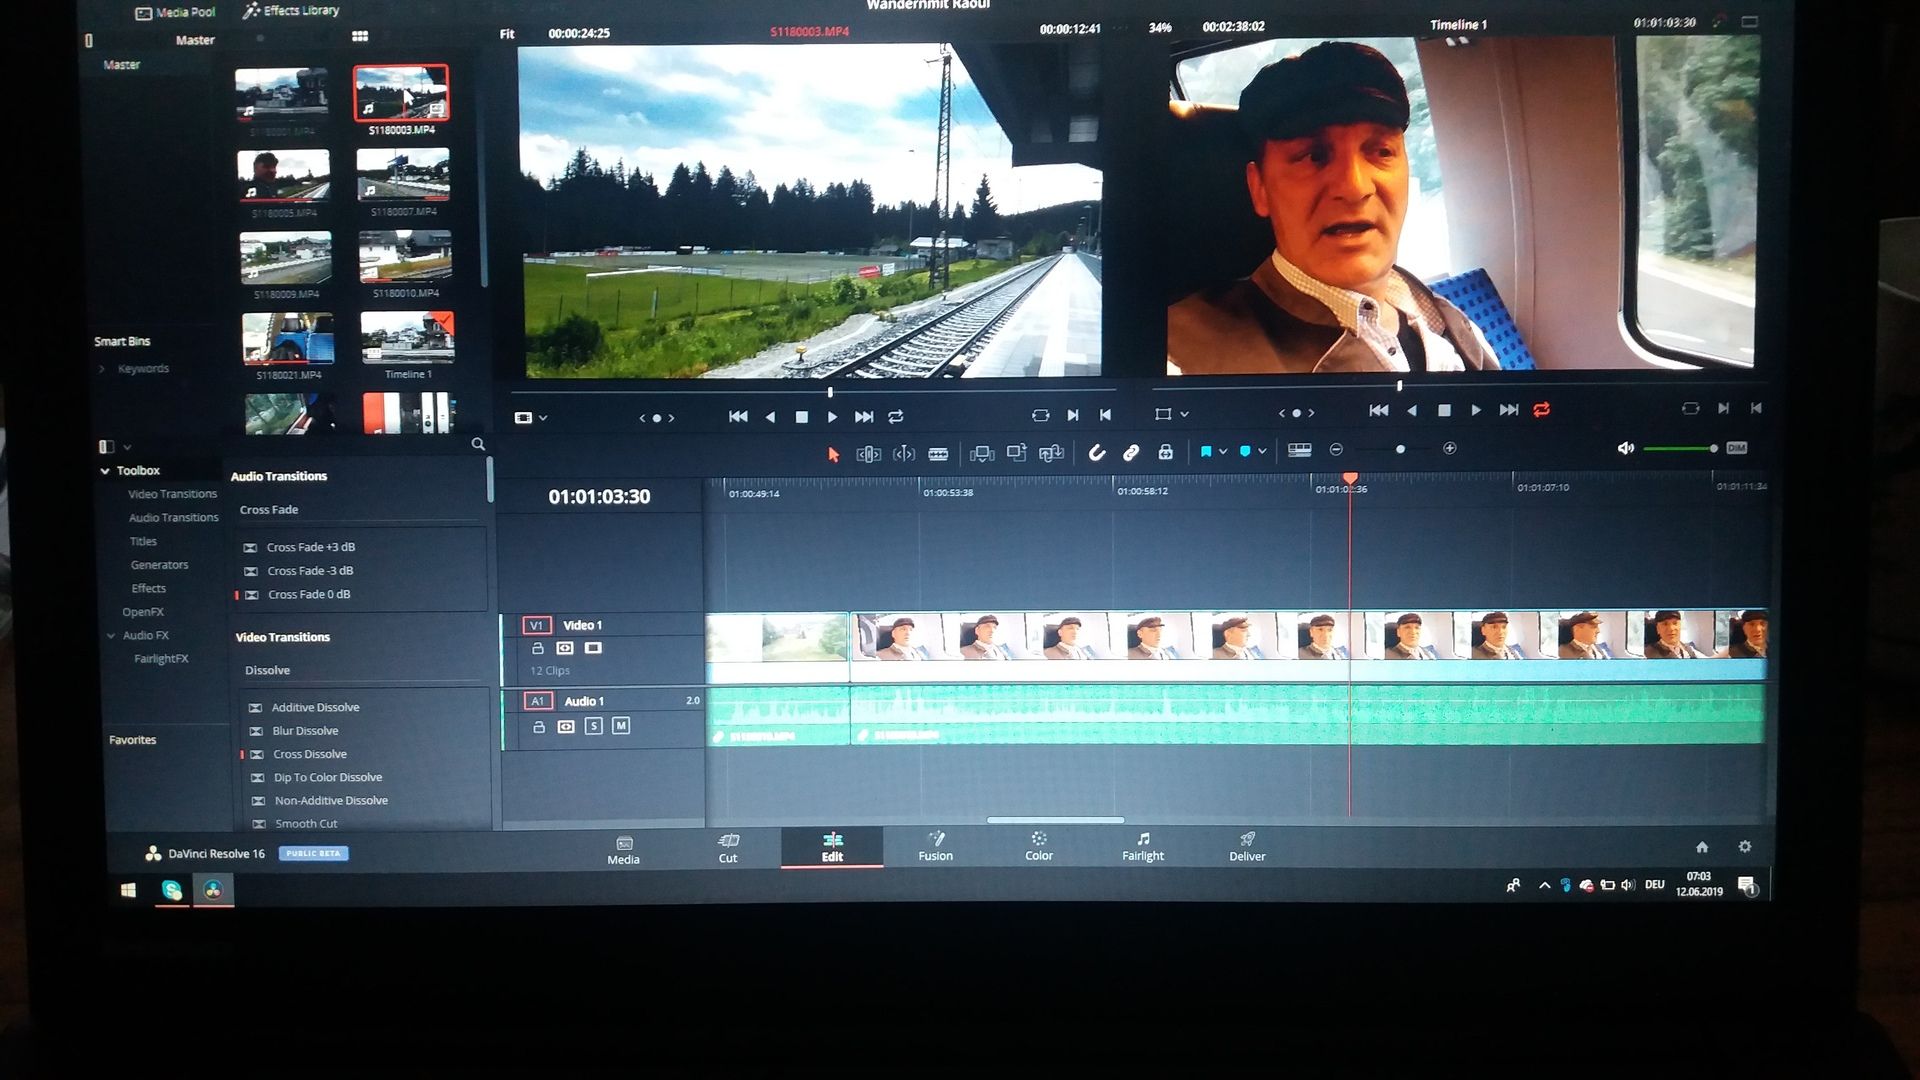Select the arrow Selection Mode tool
The width and height of the screenshot is (1920, 1080).
[x=834, y=454]
